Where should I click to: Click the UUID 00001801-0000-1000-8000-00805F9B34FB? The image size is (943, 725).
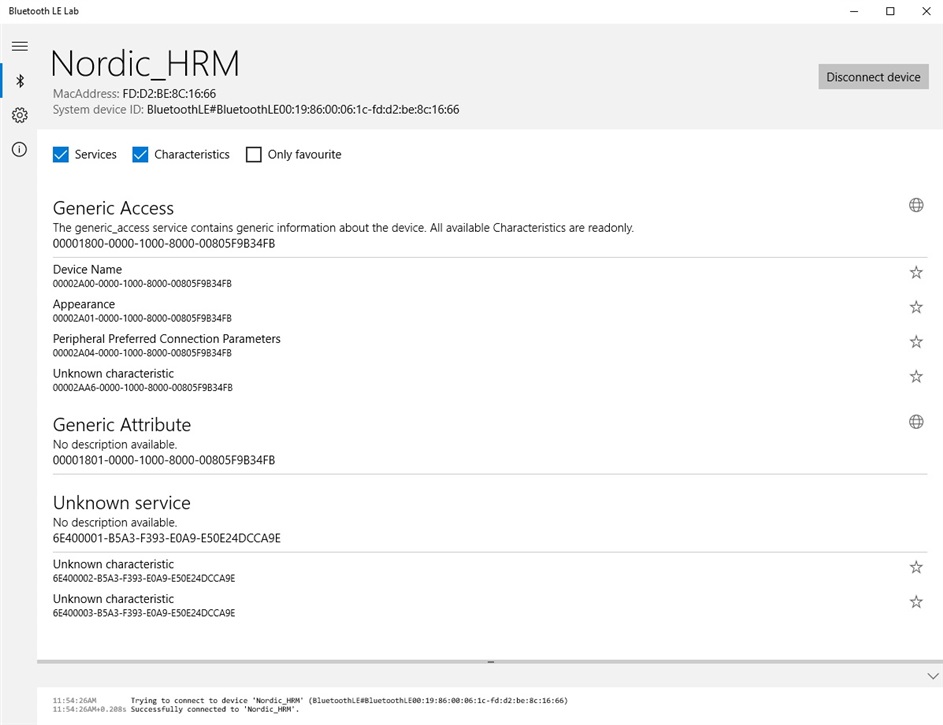point(164,460)
